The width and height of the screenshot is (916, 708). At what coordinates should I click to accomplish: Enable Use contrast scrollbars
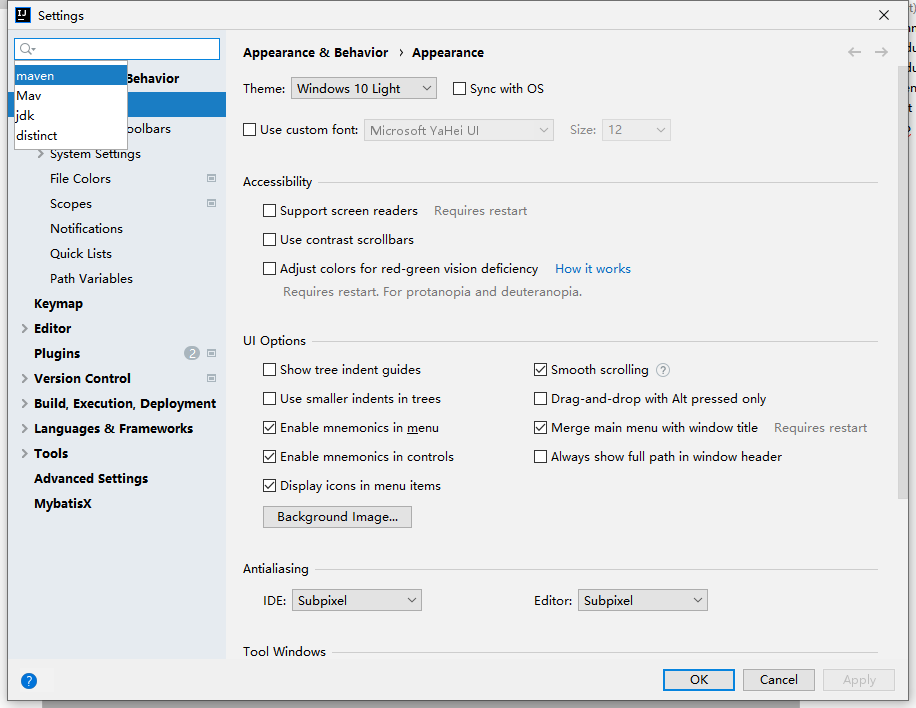(x=269, y=240)
